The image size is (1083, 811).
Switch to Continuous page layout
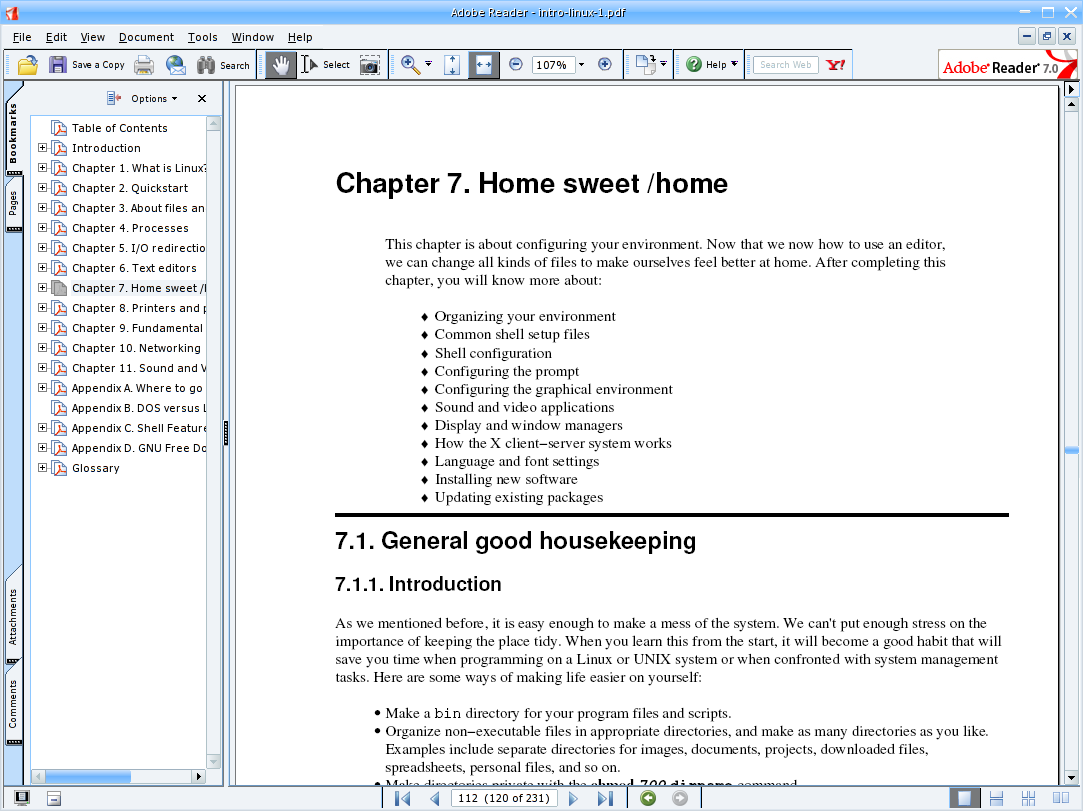pyautogui.click(x=996, y=799)
